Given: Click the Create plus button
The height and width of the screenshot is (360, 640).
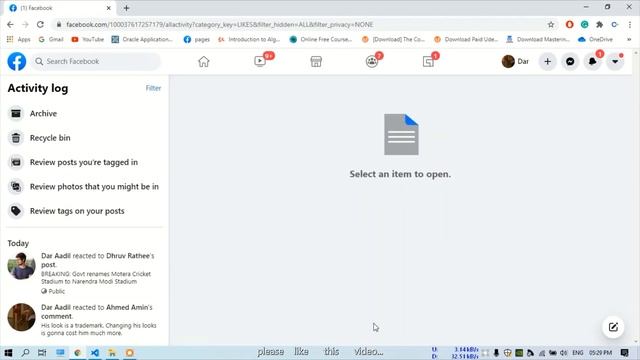Looking at the screenshot, I should click(x=548, y=62).
